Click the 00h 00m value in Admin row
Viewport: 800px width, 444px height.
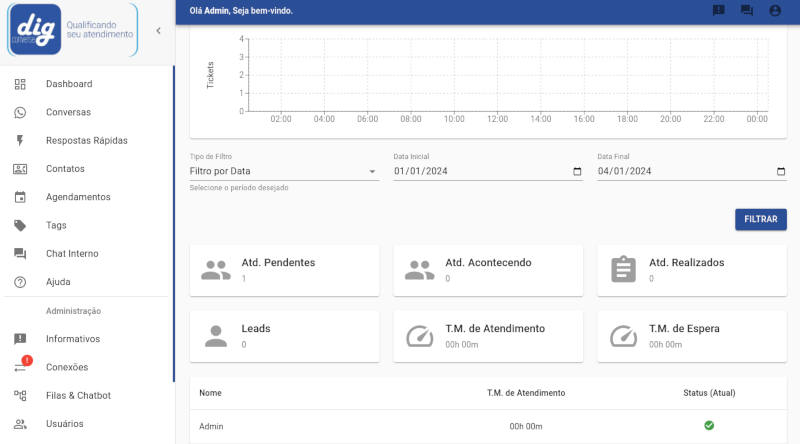pos(526,426)
